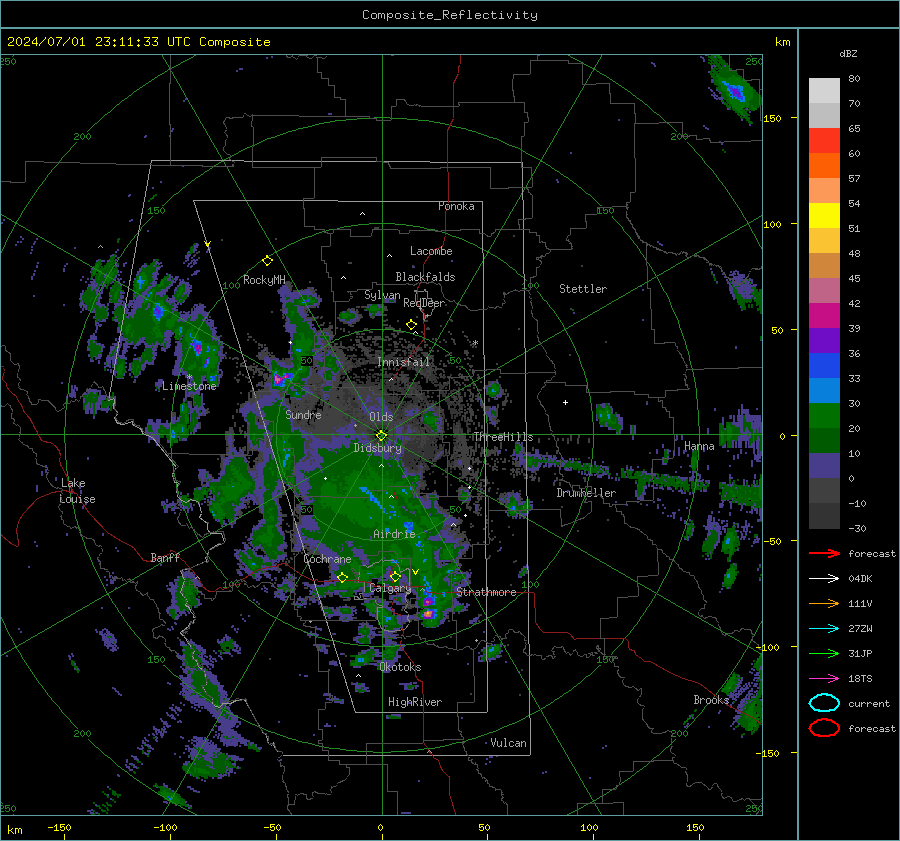Click the dBZ legend heading
Image resolution: width=900 pixels, height=841 pixels.
(x=848, y=53)
